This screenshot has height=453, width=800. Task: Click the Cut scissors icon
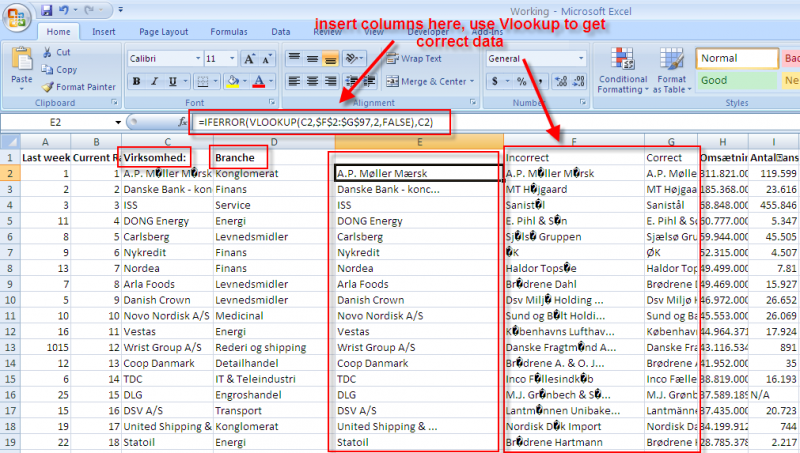[48, 52]
